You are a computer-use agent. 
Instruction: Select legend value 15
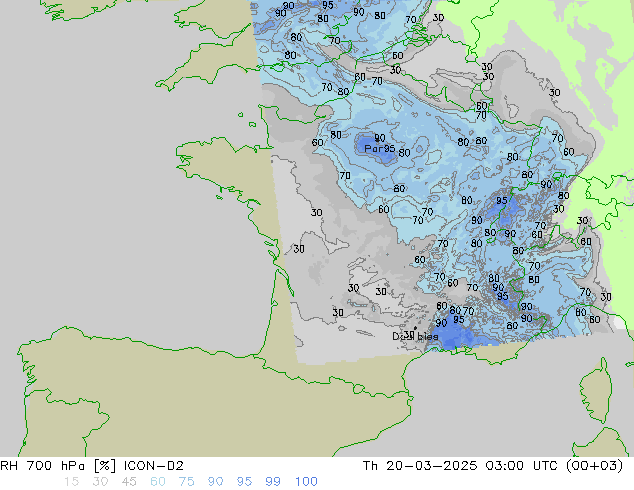71,482
